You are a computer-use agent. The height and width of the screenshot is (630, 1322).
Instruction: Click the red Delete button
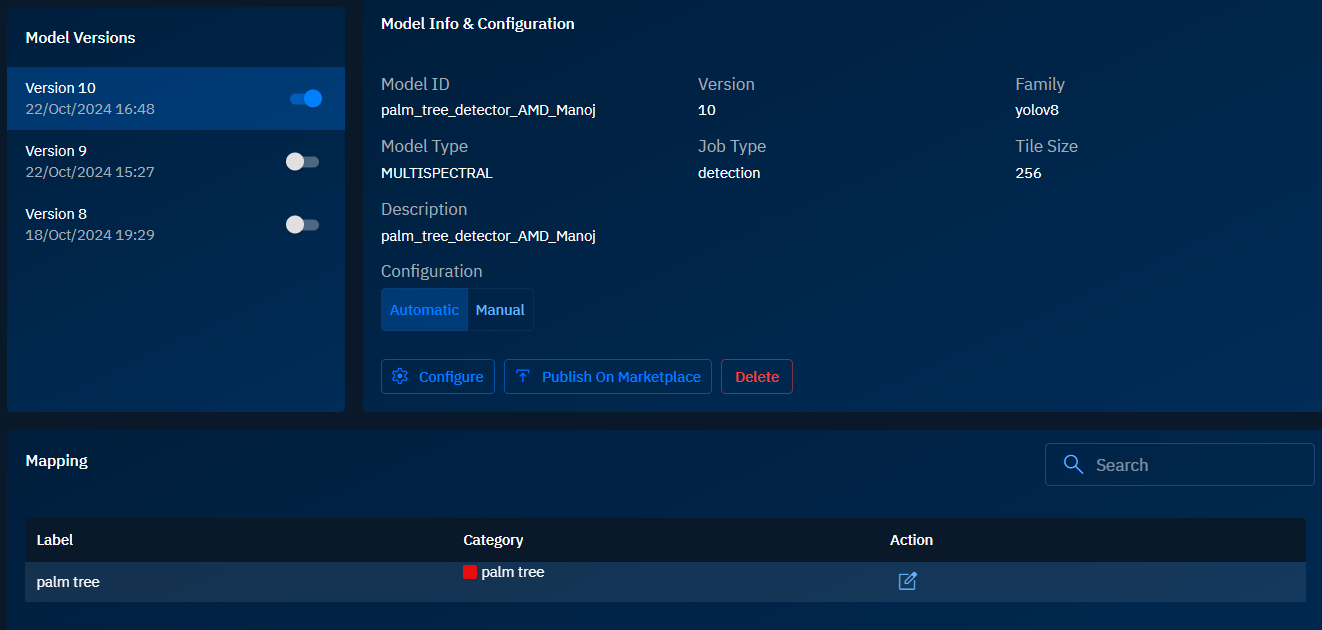756,377
